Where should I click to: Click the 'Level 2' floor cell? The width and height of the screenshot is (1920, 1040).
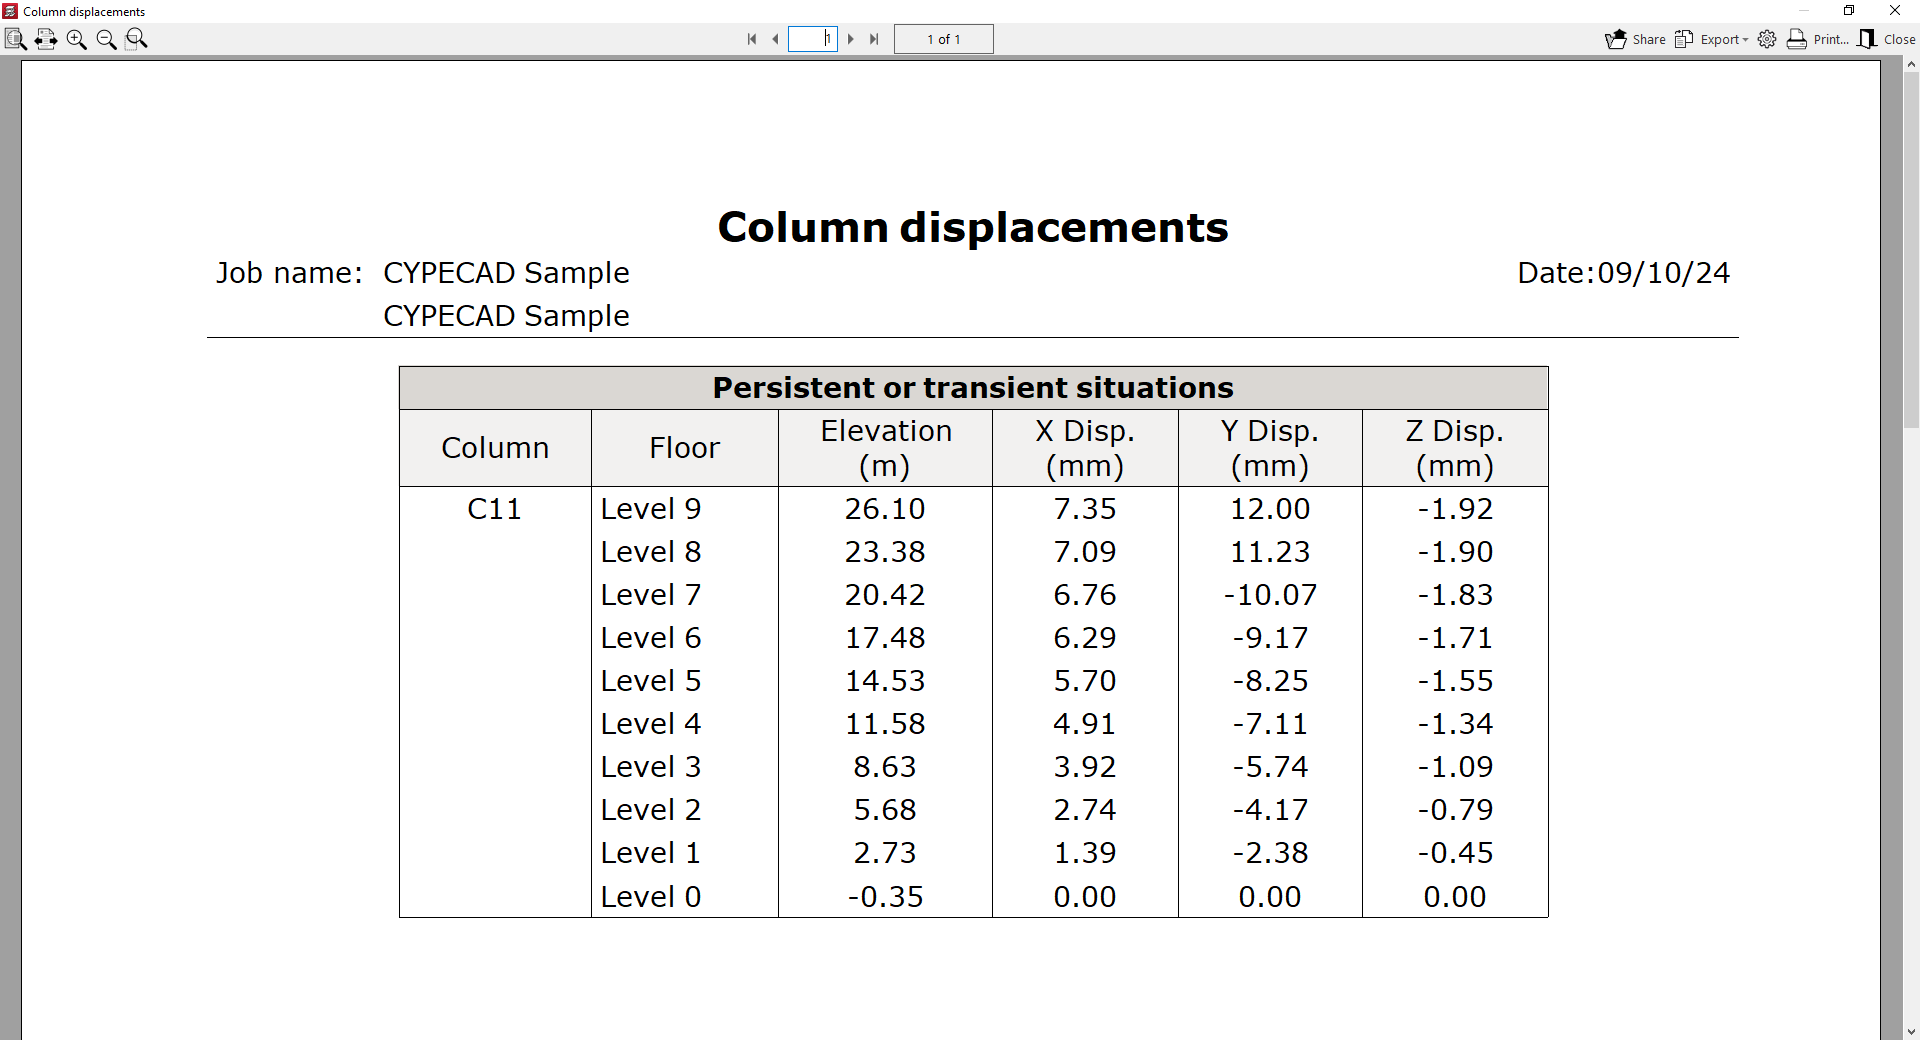pos(651,810)
